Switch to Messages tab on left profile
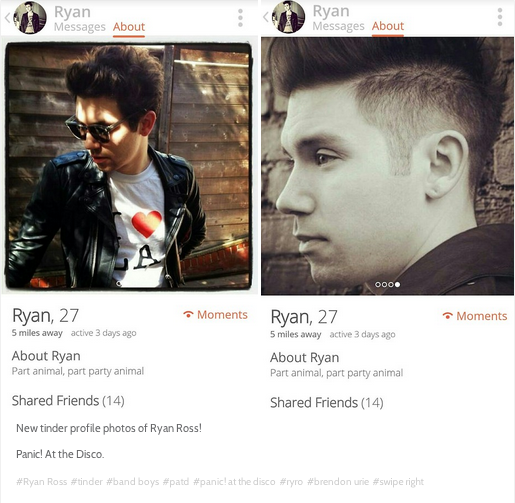 [x=80, y=27]
